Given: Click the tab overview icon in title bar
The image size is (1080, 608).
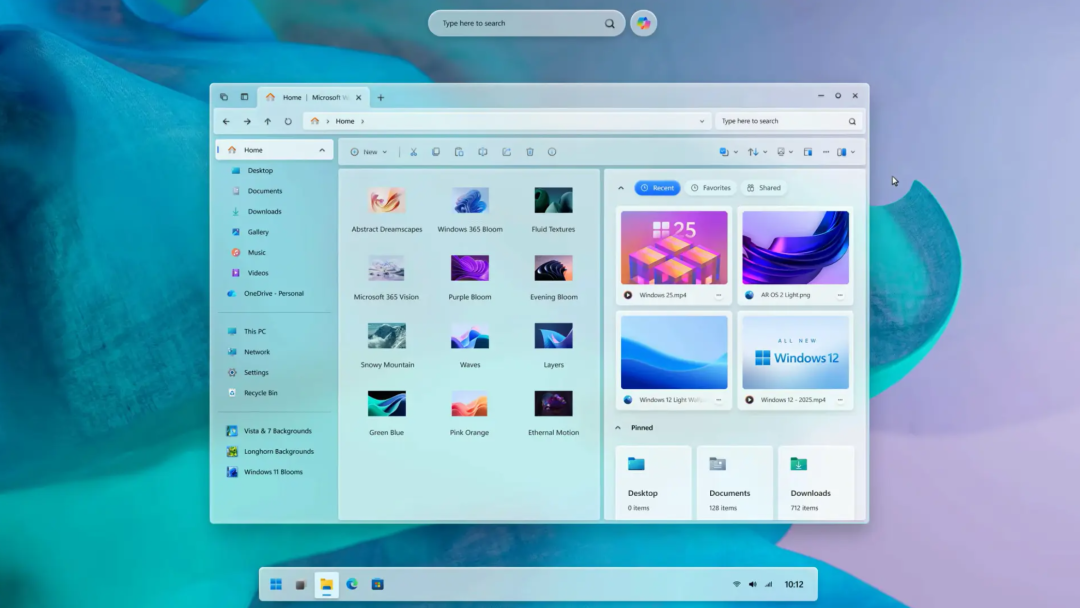Looking at the screenshot, I should pyautogui.click(x=224, y=97).
